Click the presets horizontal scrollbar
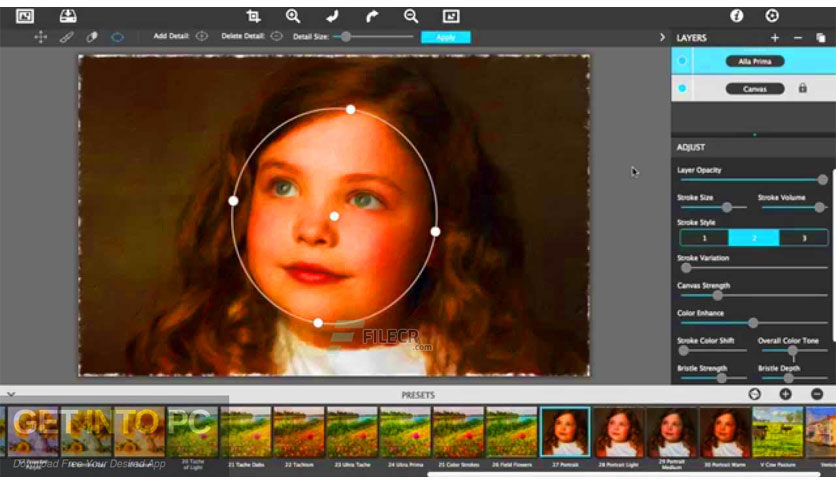 point(623,474)
